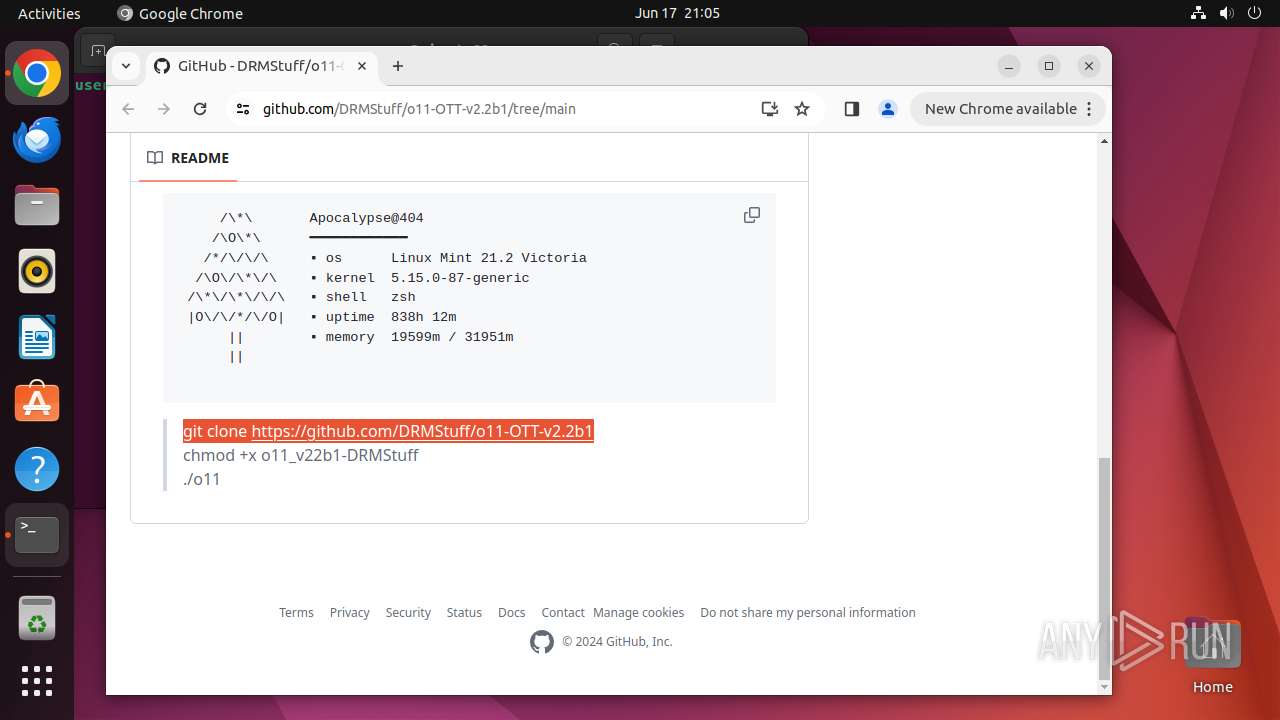Launch LibreOffice Writer from the dock

[37, 338]
